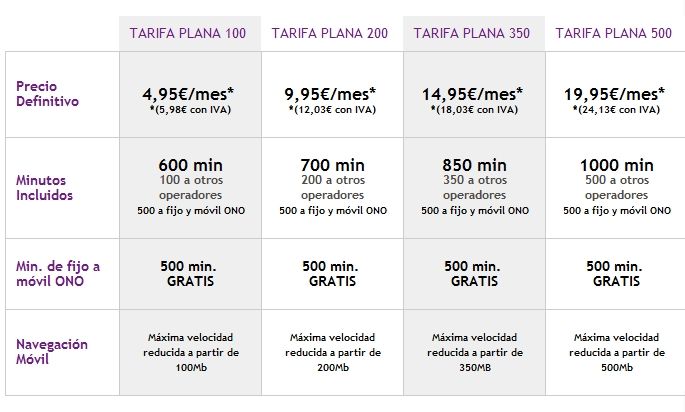Viewport: 685px width, 412px height.
Task: Click the Navegación Móvil row label
Action: pos(50,351)
